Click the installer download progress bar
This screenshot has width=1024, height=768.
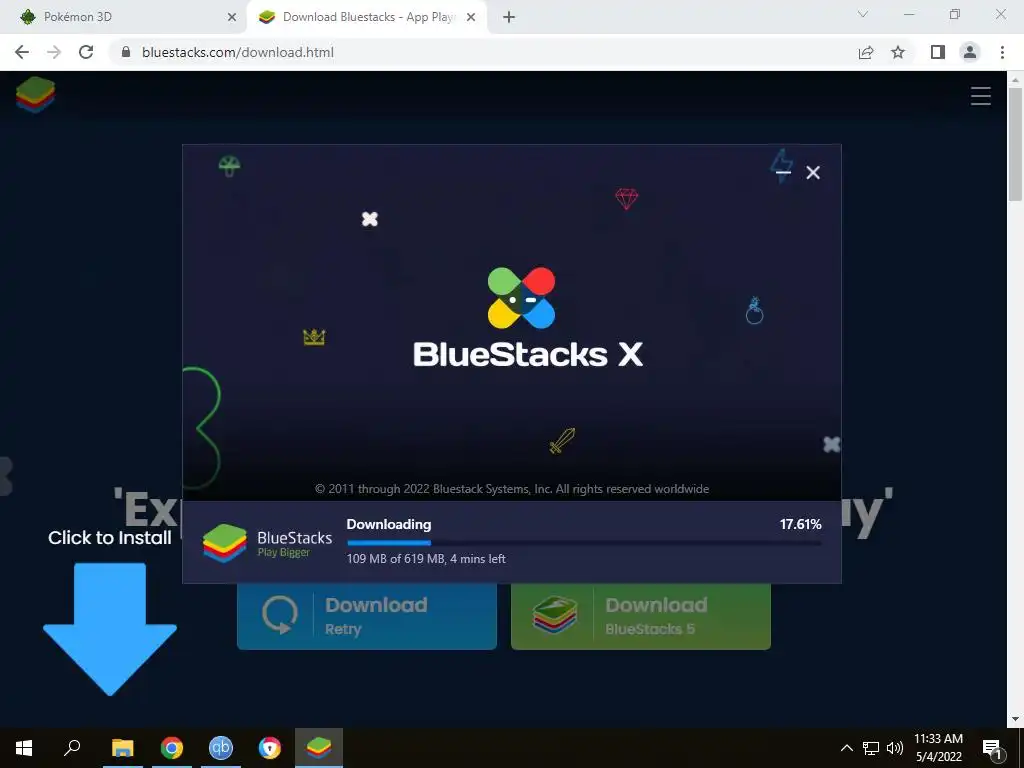[584, 543]
